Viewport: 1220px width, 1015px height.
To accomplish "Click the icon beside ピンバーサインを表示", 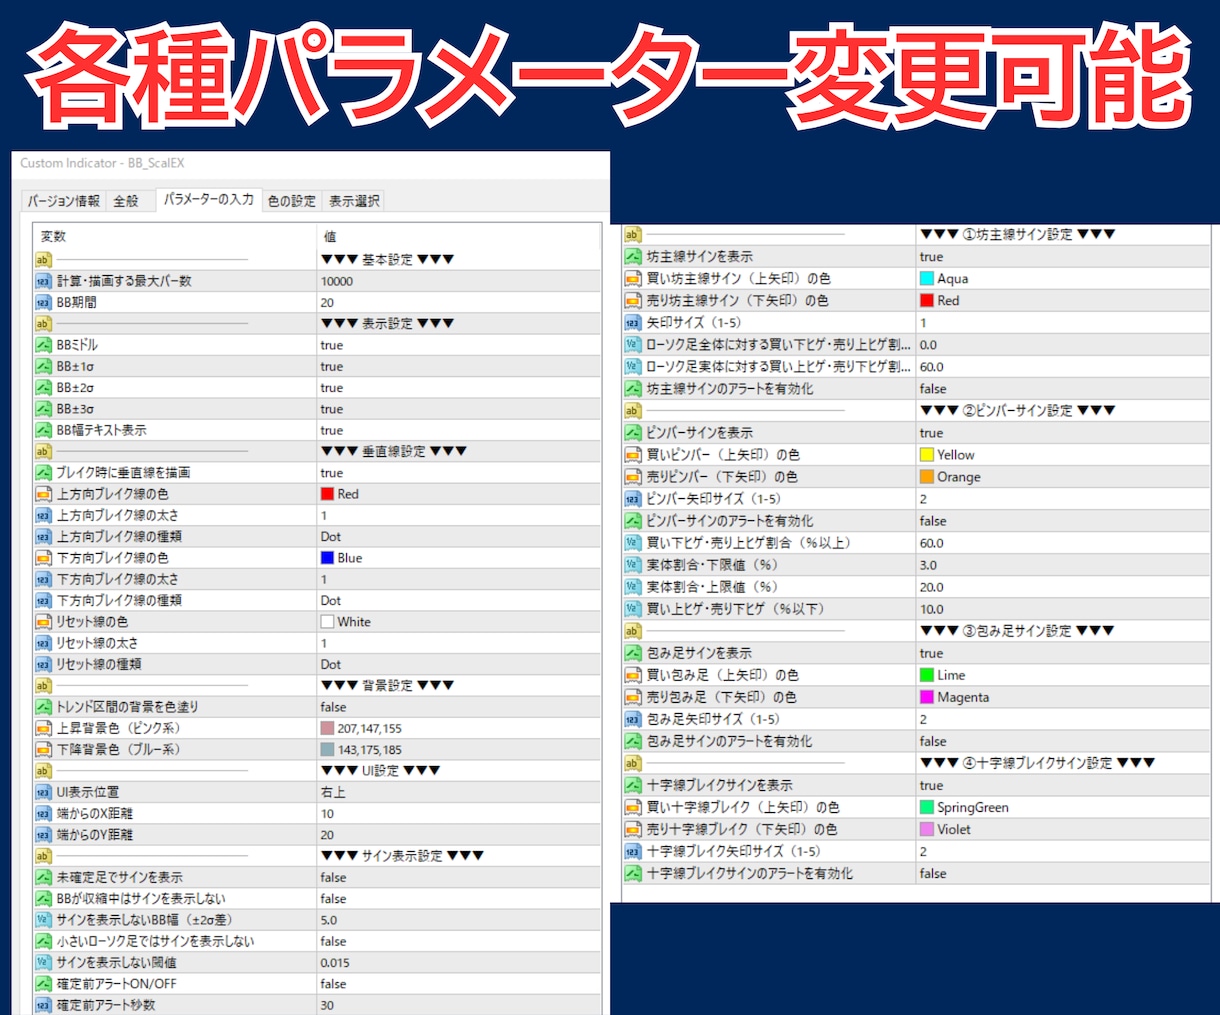I will pyautogui.click(x=632, y=433).
